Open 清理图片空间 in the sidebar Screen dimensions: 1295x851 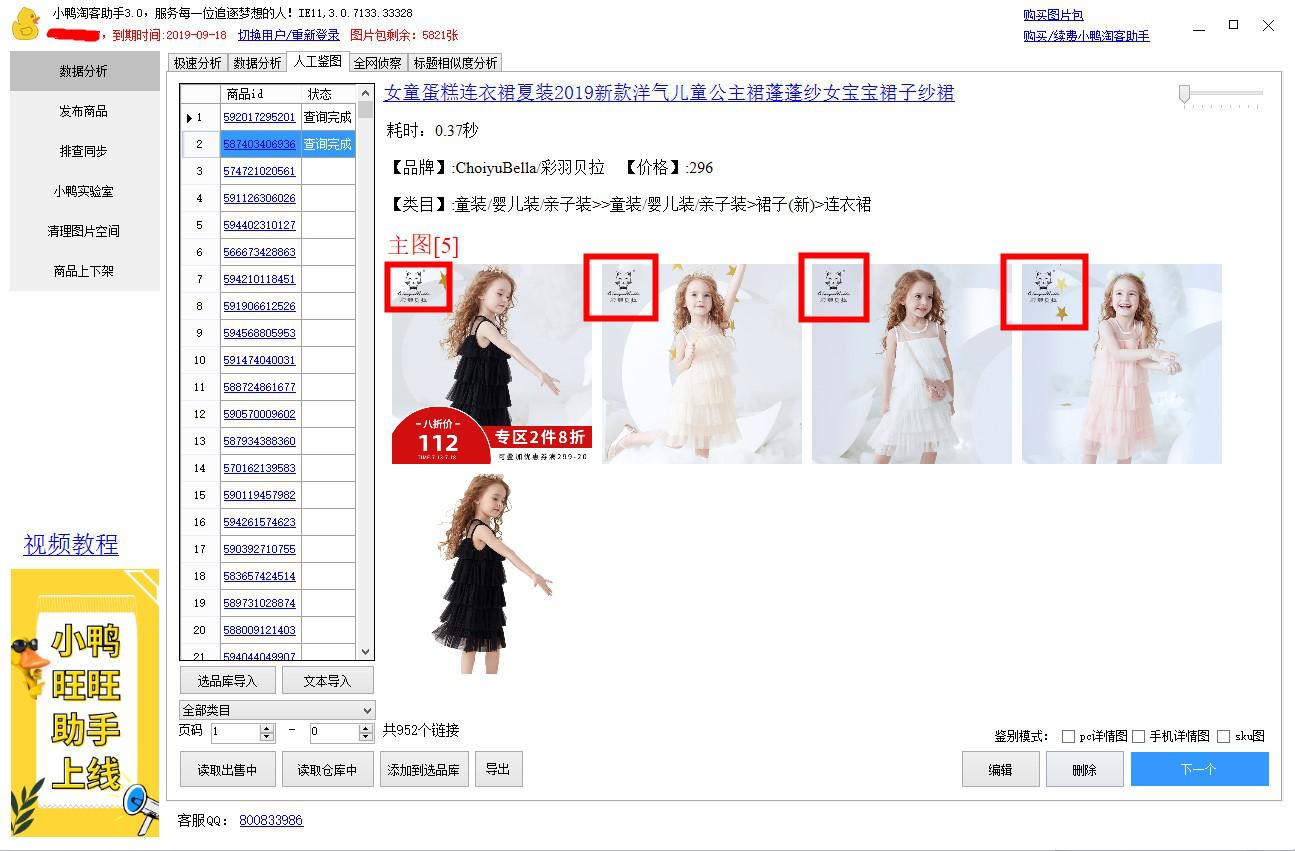pyautogui.click(x=84, y=229)
